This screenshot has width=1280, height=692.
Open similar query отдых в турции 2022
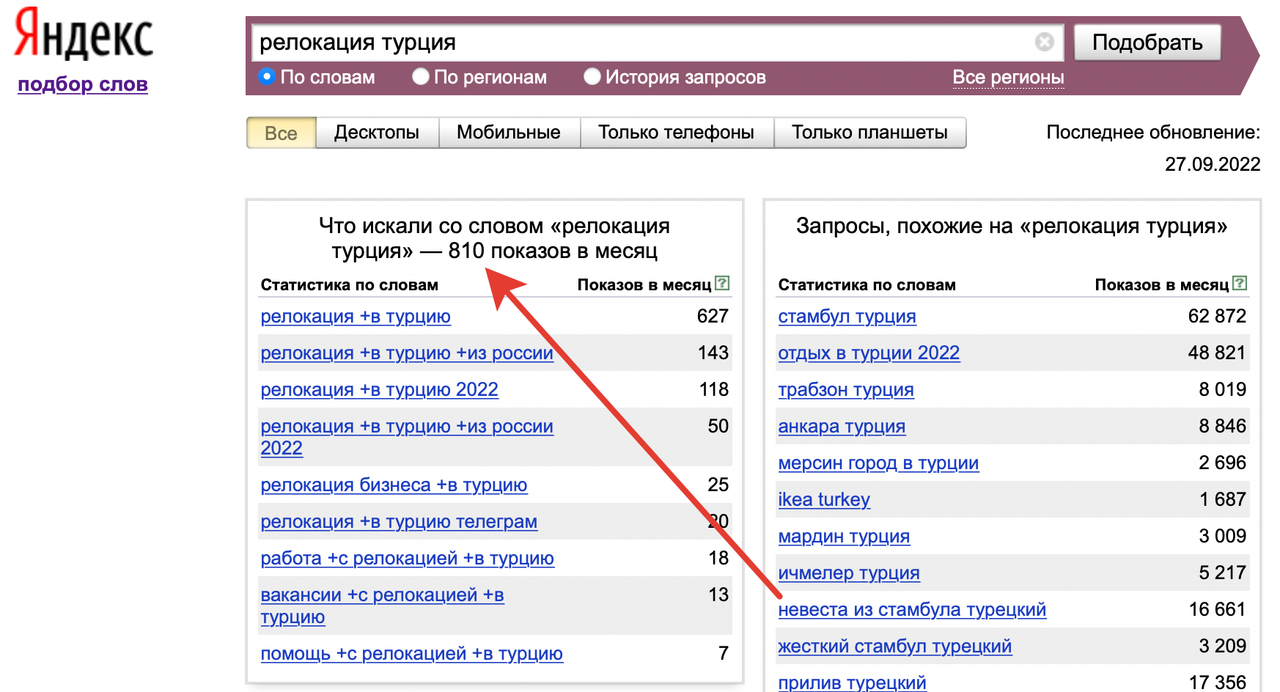pyautogui.click(x=869, y=353)
